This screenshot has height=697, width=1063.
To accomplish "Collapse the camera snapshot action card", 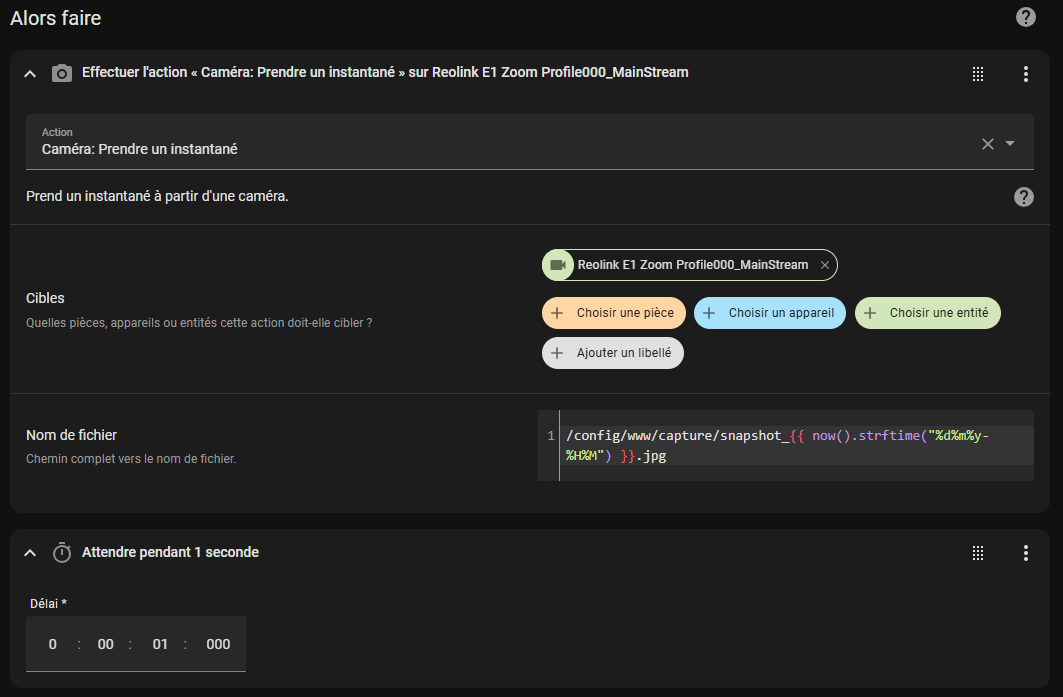I will click(30, 73).
